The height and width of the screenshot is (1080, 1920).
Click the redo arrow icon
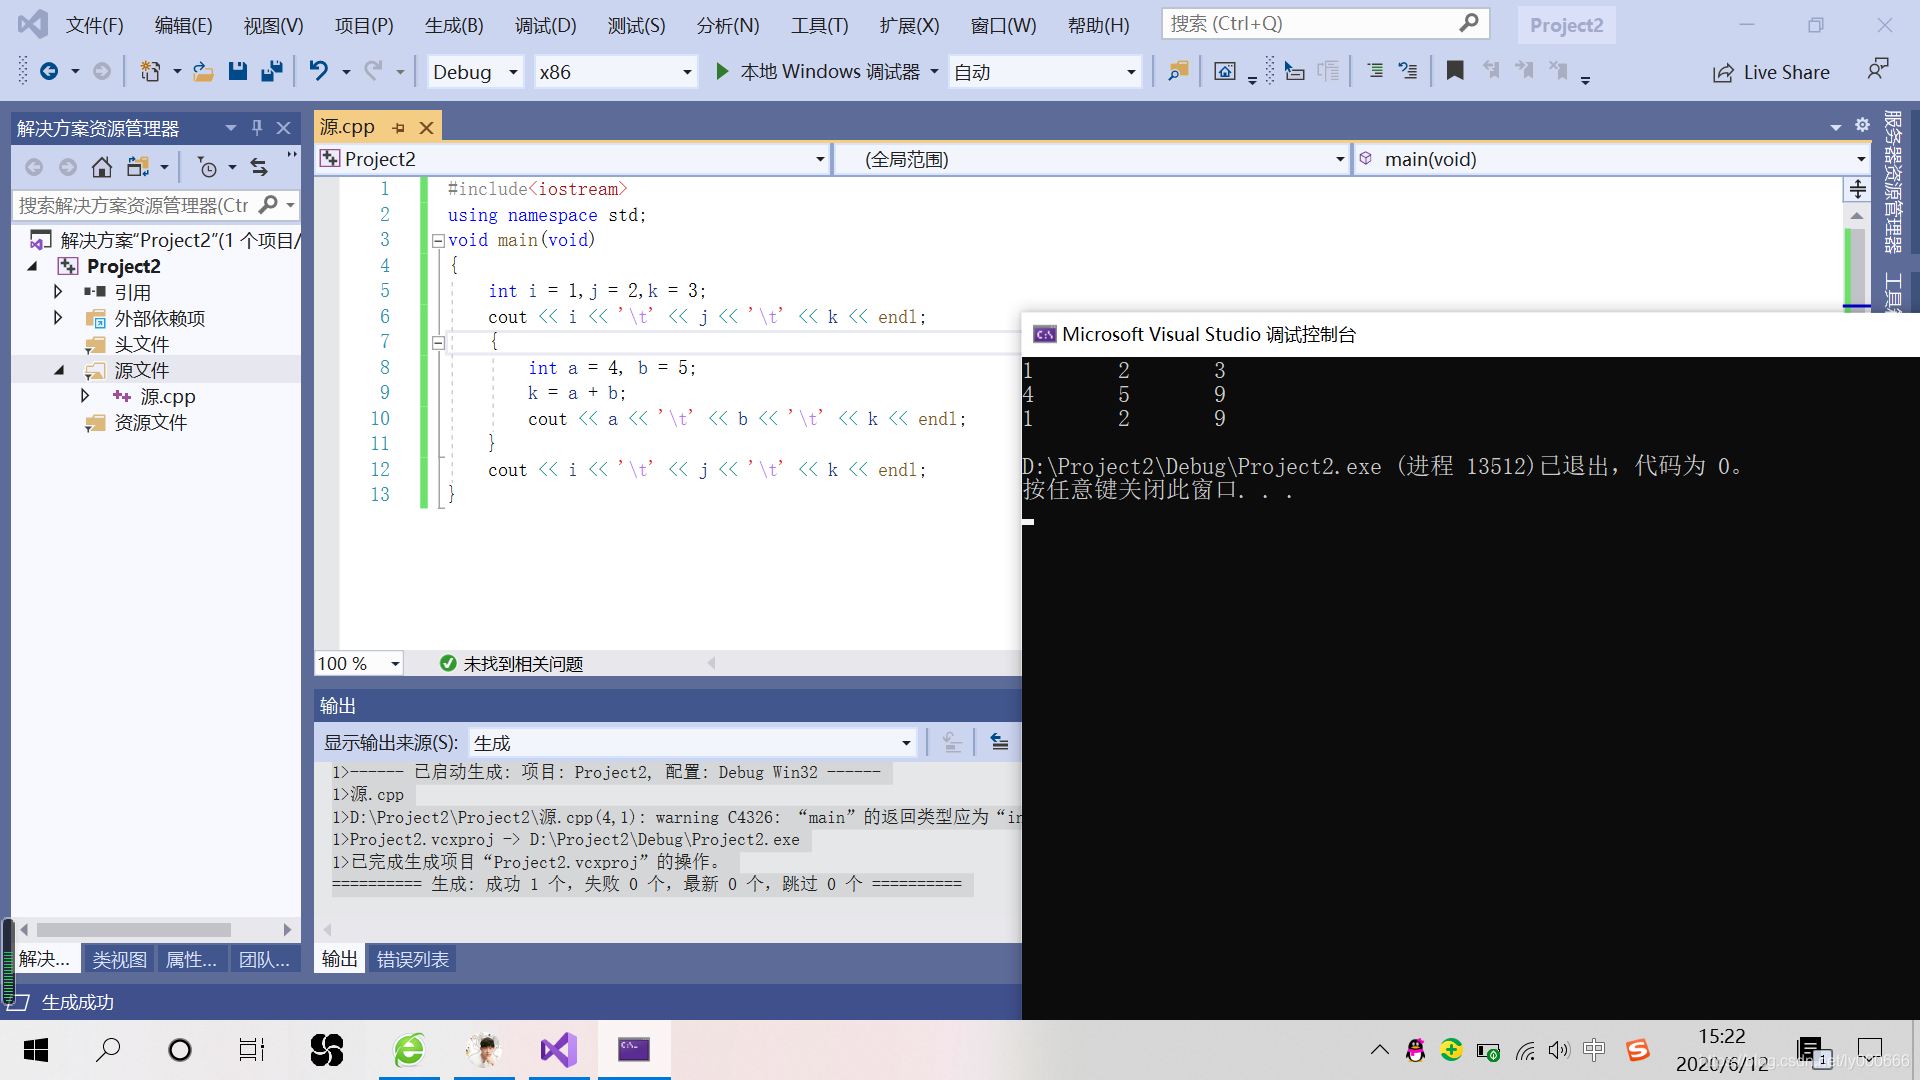click(374, 71)
